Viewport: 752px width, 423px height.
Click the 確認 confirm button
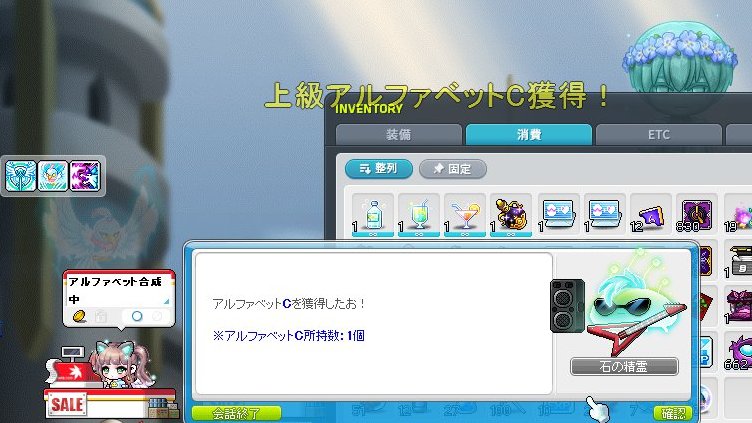pos(673,413)
